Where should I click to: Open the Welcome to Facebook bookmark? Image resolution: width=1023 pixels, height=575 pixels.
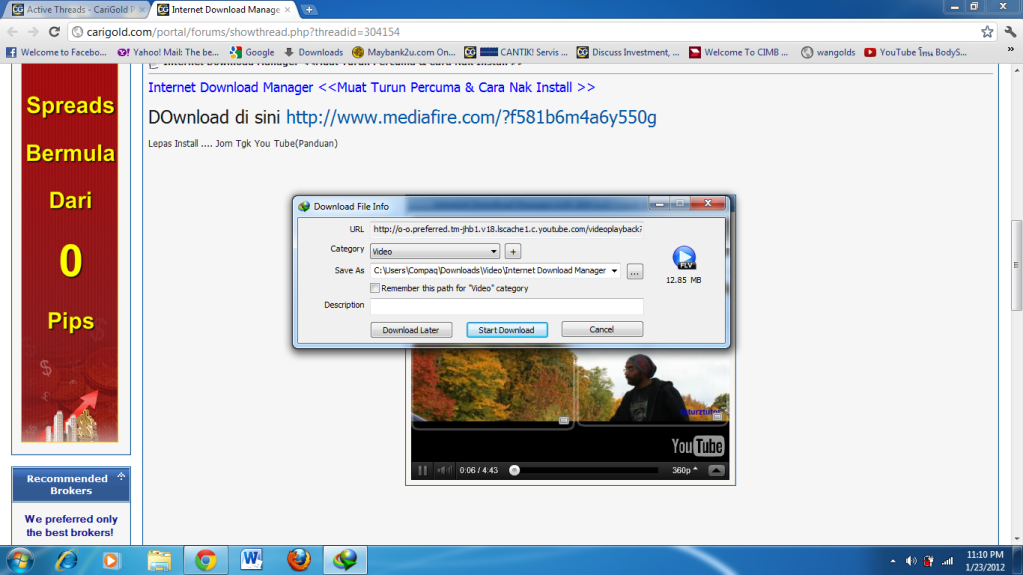pos(56,52)
